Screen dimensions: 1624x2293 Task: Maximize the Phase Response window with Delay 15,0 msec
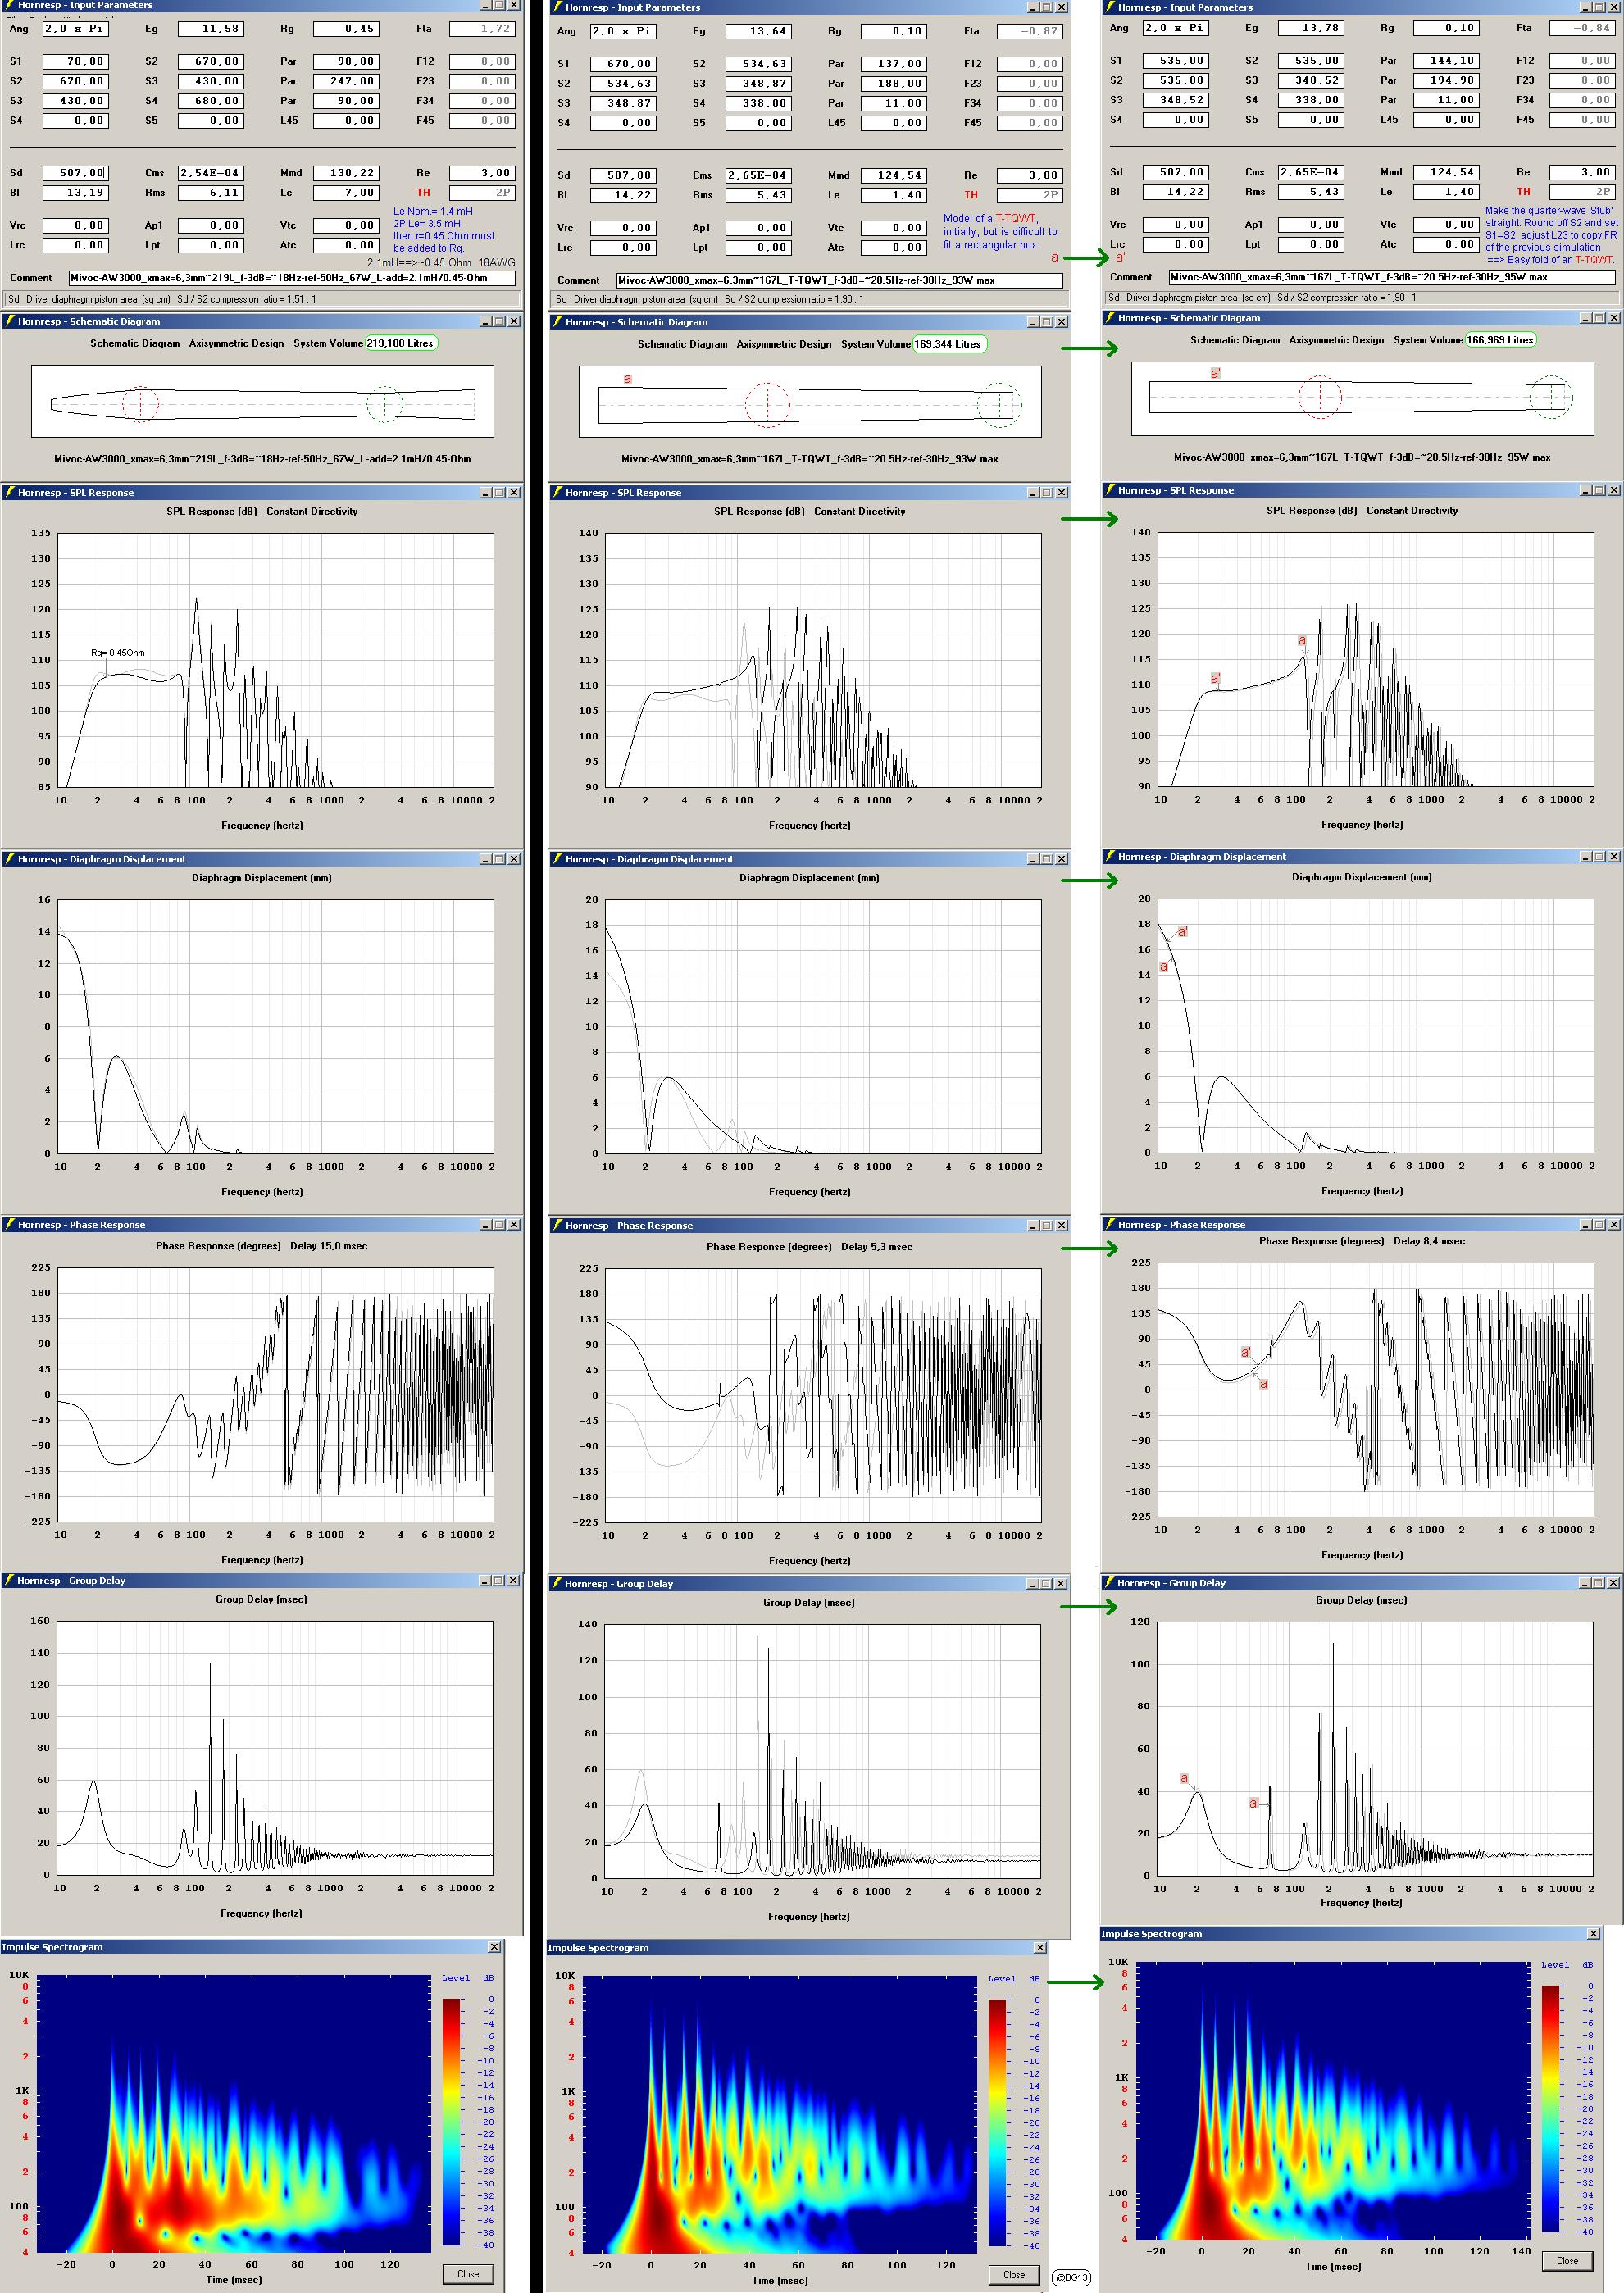[x=500, y=1225]
